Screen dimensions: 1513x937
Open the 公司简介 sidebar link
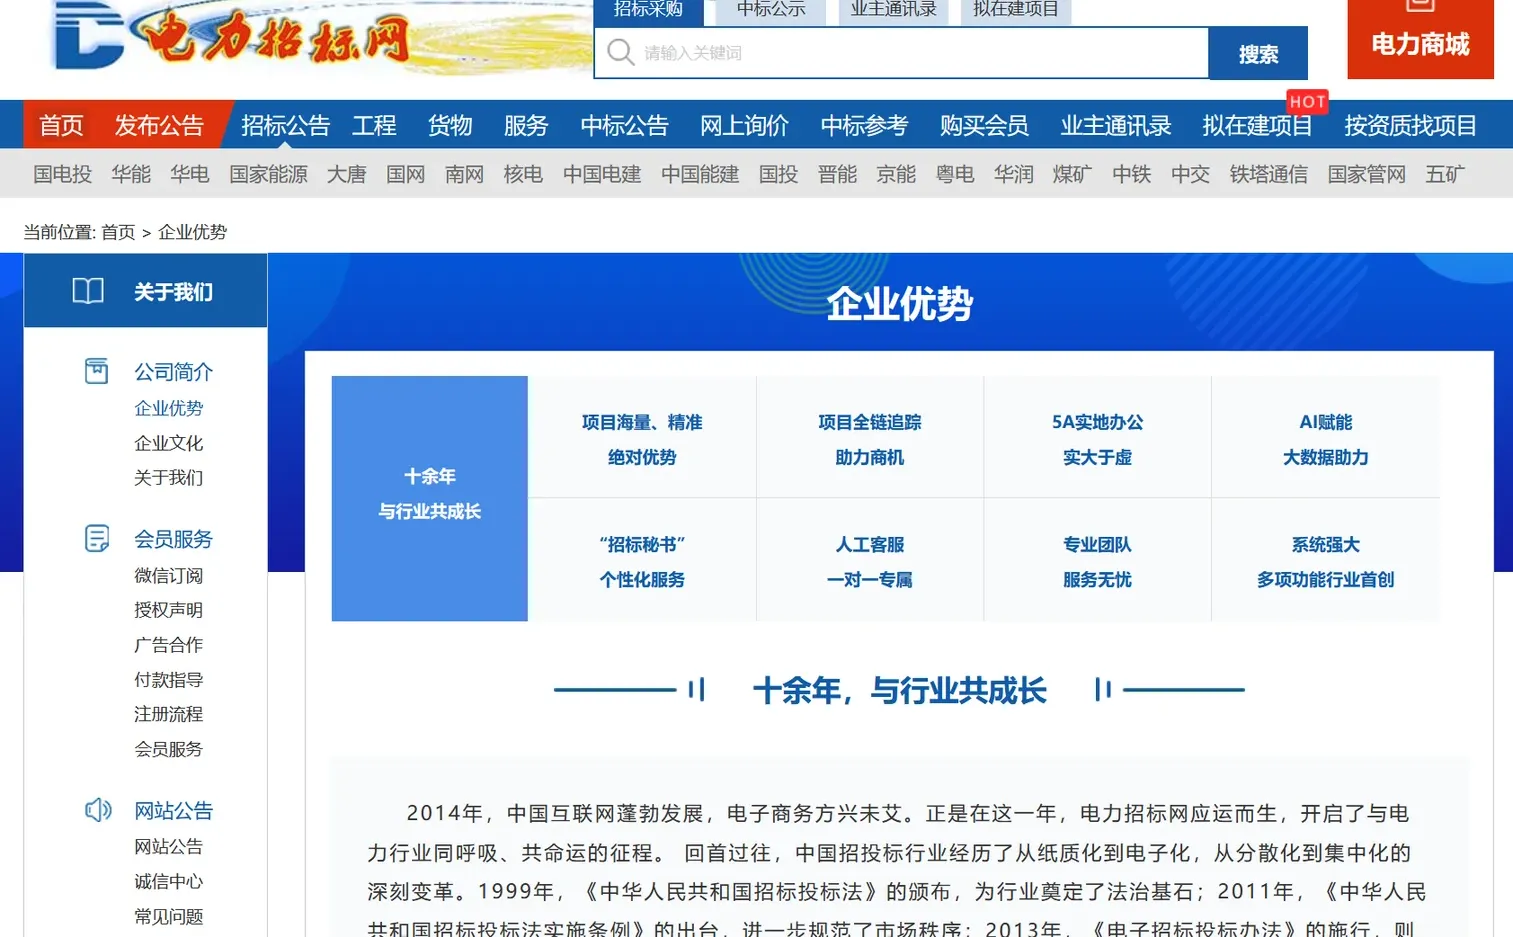pyautogui.click(x=173, y=371)
